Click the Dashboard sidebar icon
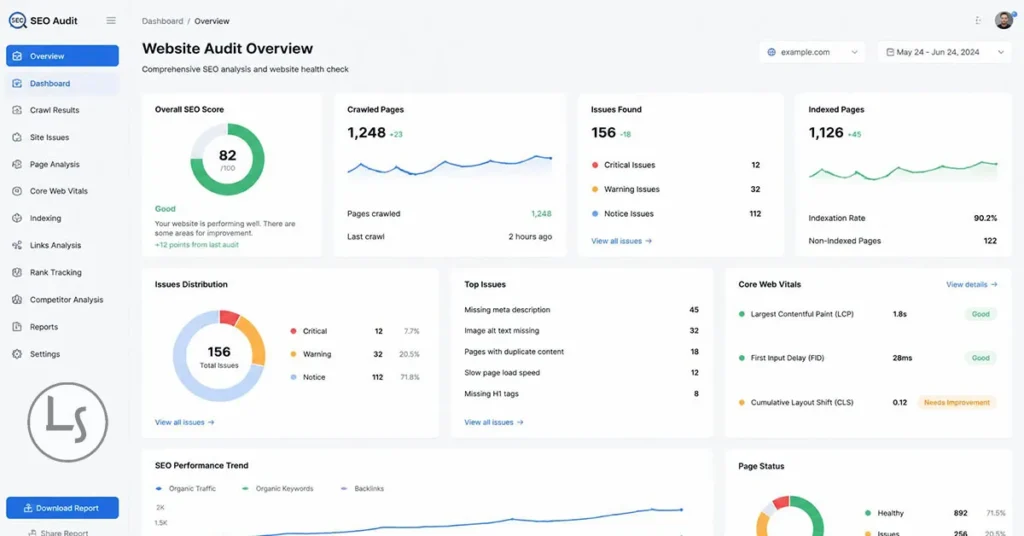 (x=18, y=84)
